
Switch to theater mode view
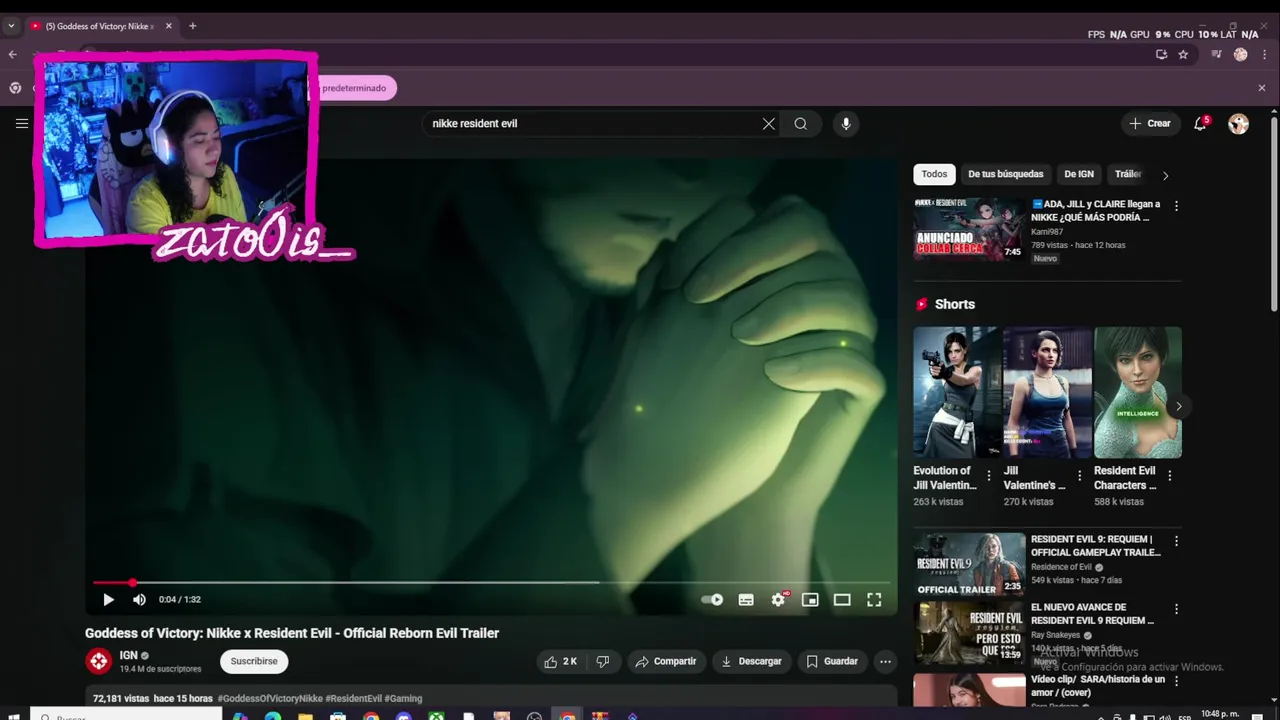tap(842, 600)
